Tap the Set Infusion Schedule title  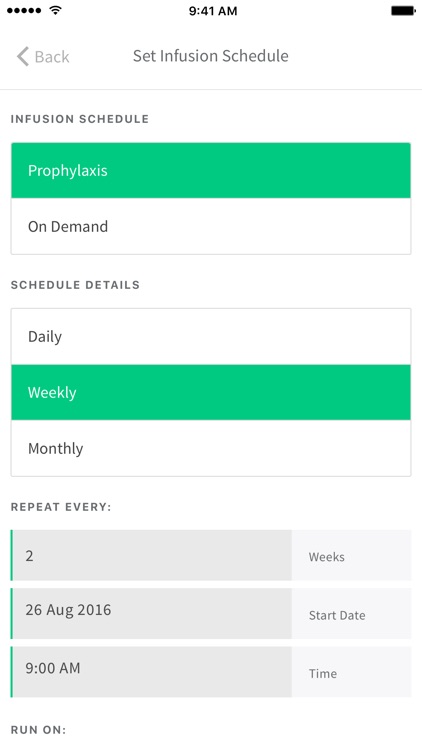(211, 56)
